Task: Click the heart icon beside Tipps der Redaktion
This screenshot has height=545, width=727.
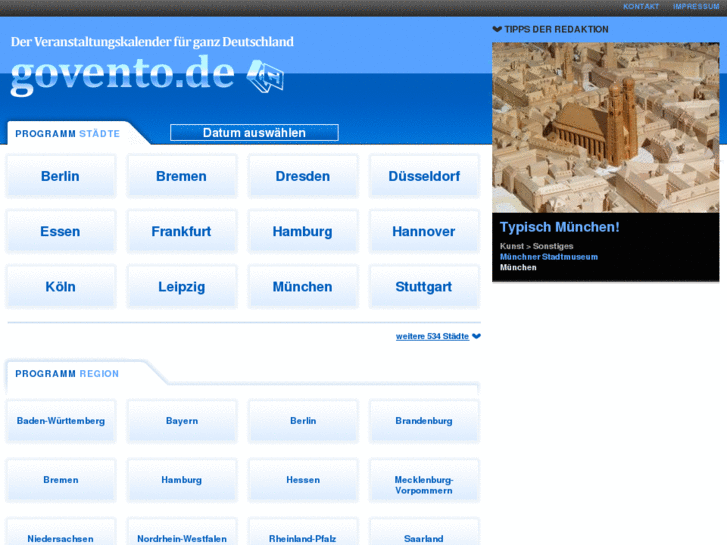Action: click(x=497, y=29)
